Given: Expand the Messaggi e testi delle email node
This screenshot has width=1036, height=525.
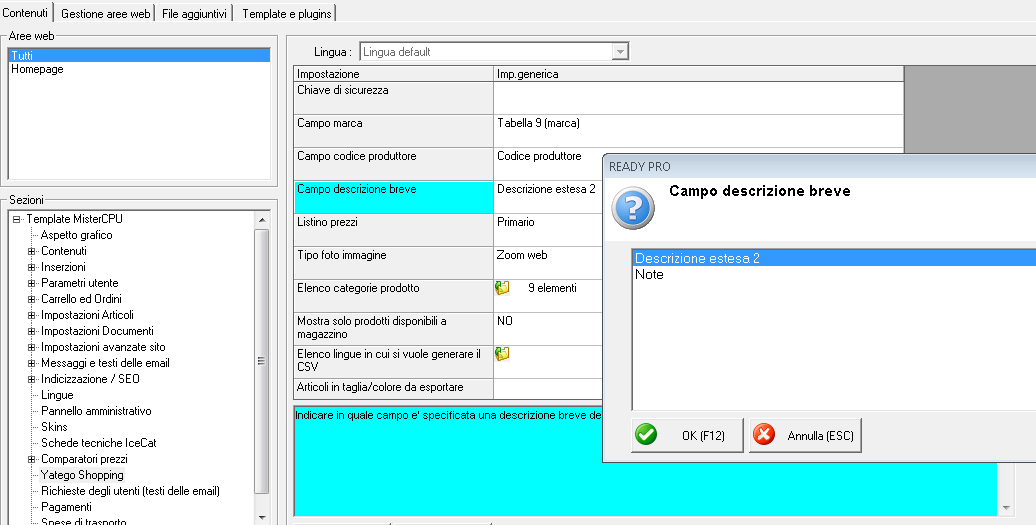Looking at the screenshot, I should [x=31, y=363].
